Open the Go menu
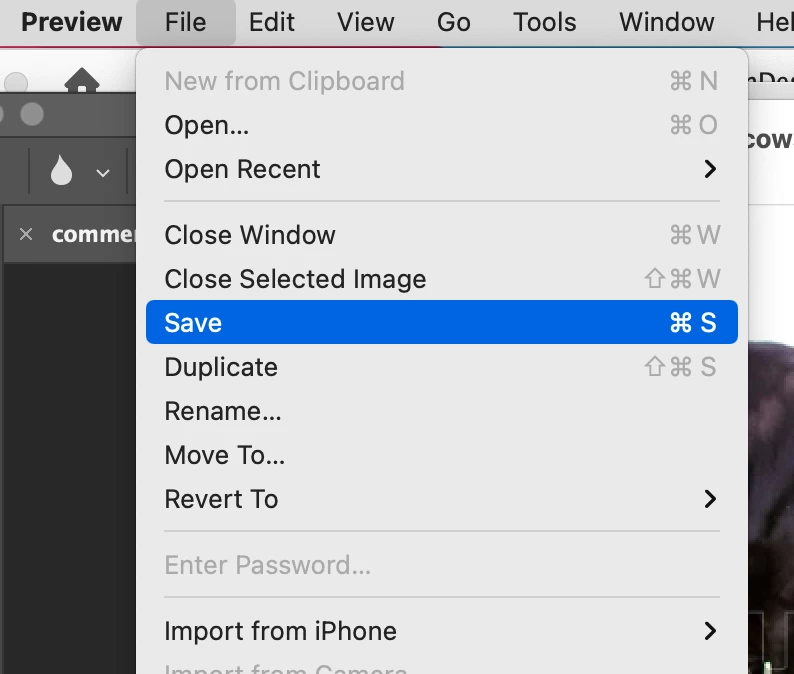Viewport: 794px width, 674px height. click(x=453, y=22)
